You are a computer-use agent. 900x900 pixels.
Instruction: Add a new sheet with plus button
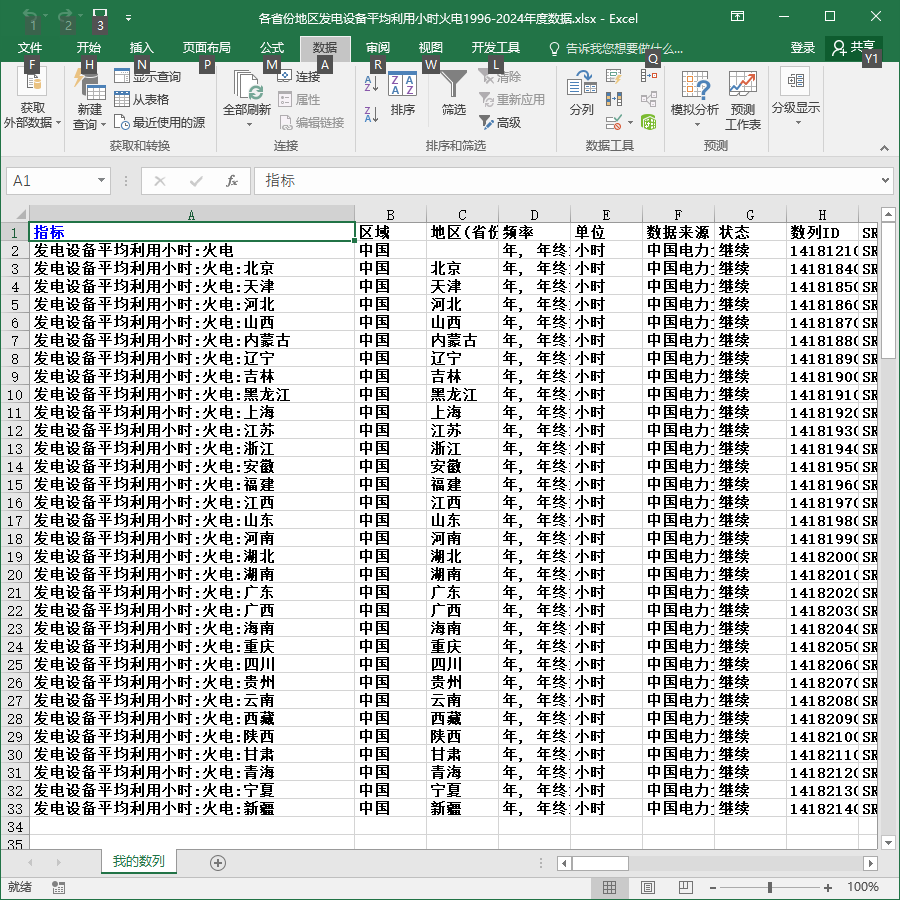(218, 863)
